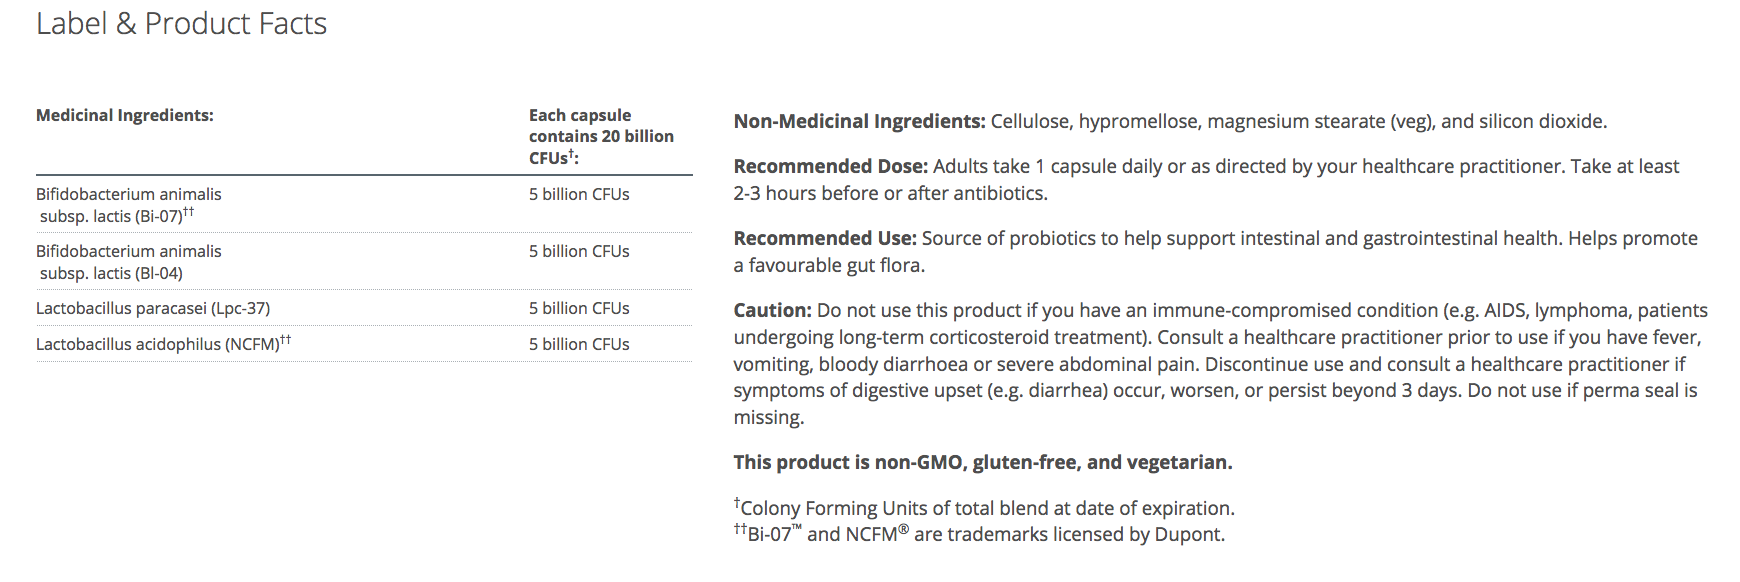
Task: Click the bold Caution label
Action: tap(772, 311)
